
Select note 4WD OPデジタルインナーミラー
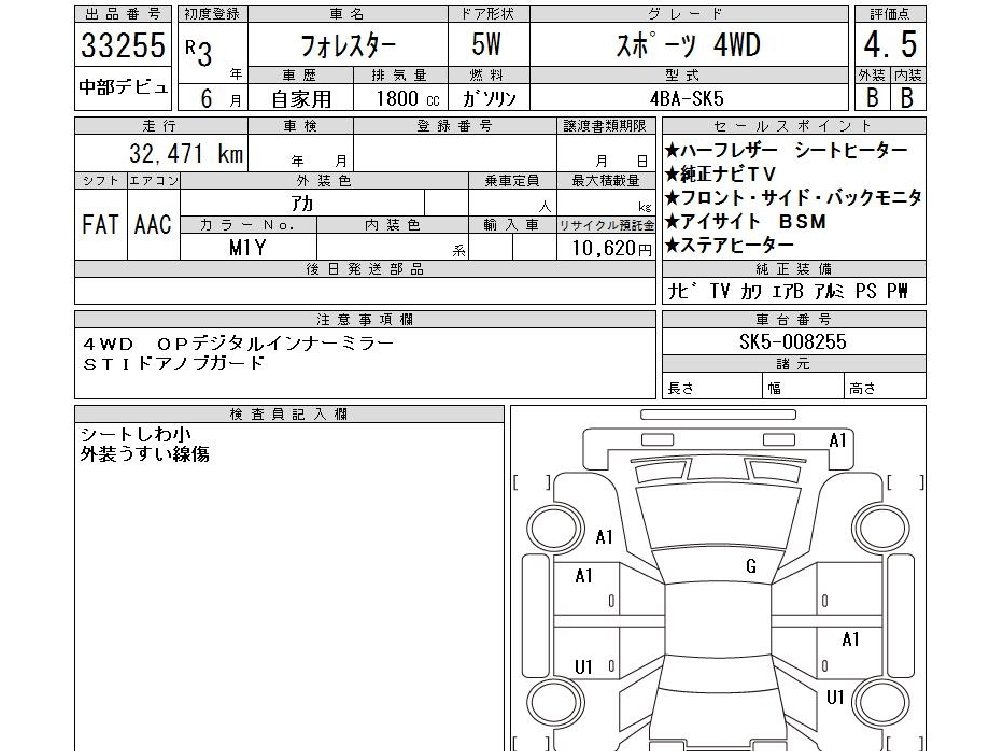pos(239,344)
